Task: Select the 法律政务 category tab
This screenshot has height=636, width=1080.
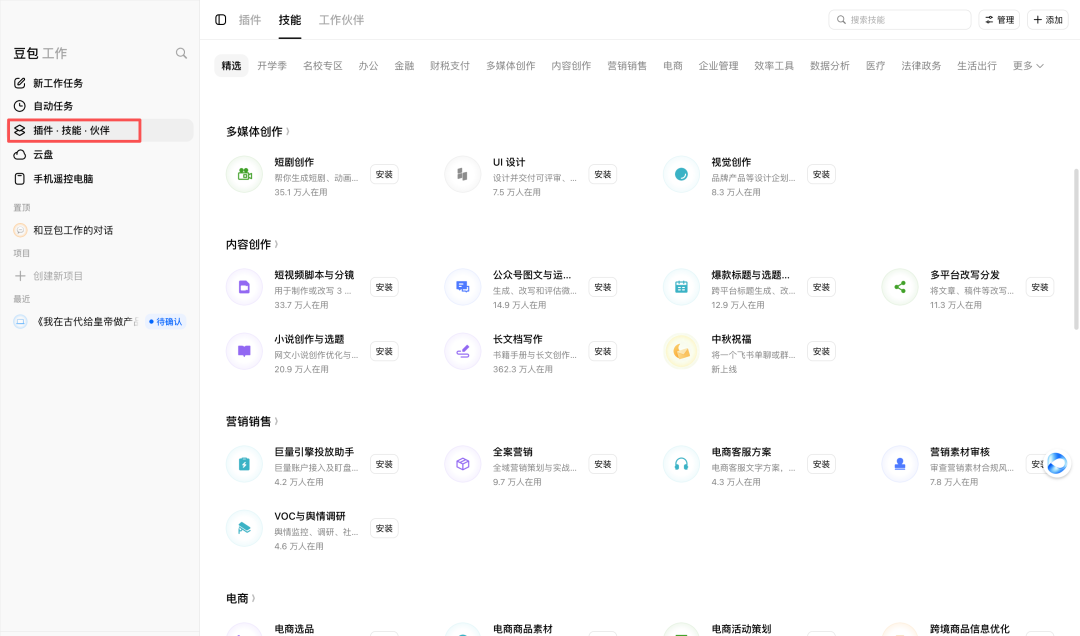Action: click(x=921, y=65)
